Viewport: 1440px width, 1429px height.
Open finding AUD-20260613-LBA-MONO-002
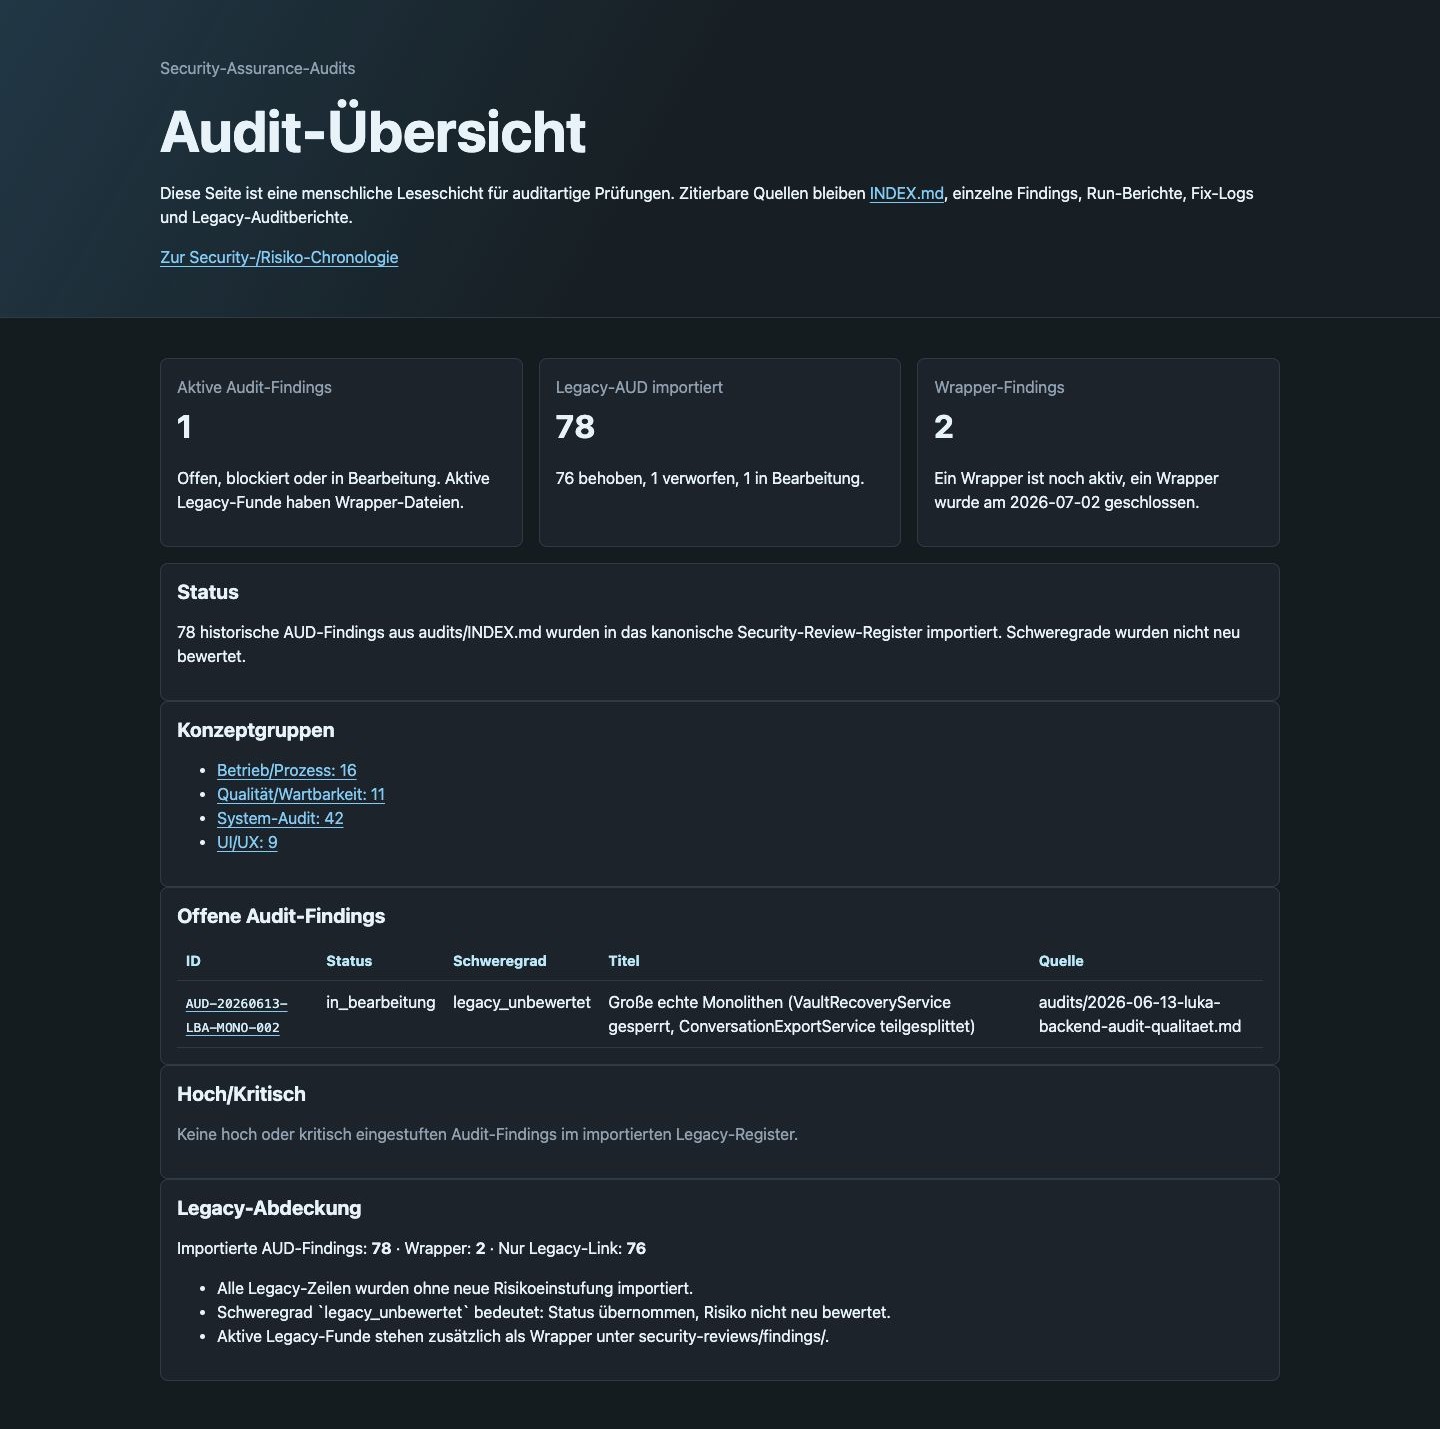[237, 1015]
